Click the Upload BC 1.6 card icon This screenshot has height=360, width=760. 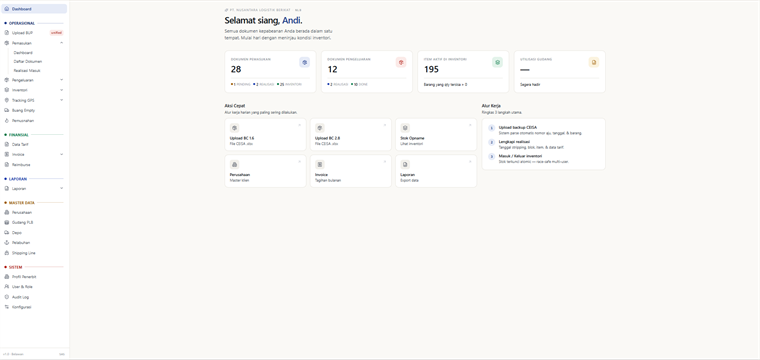pyautogui.click(x=235, y=128)
